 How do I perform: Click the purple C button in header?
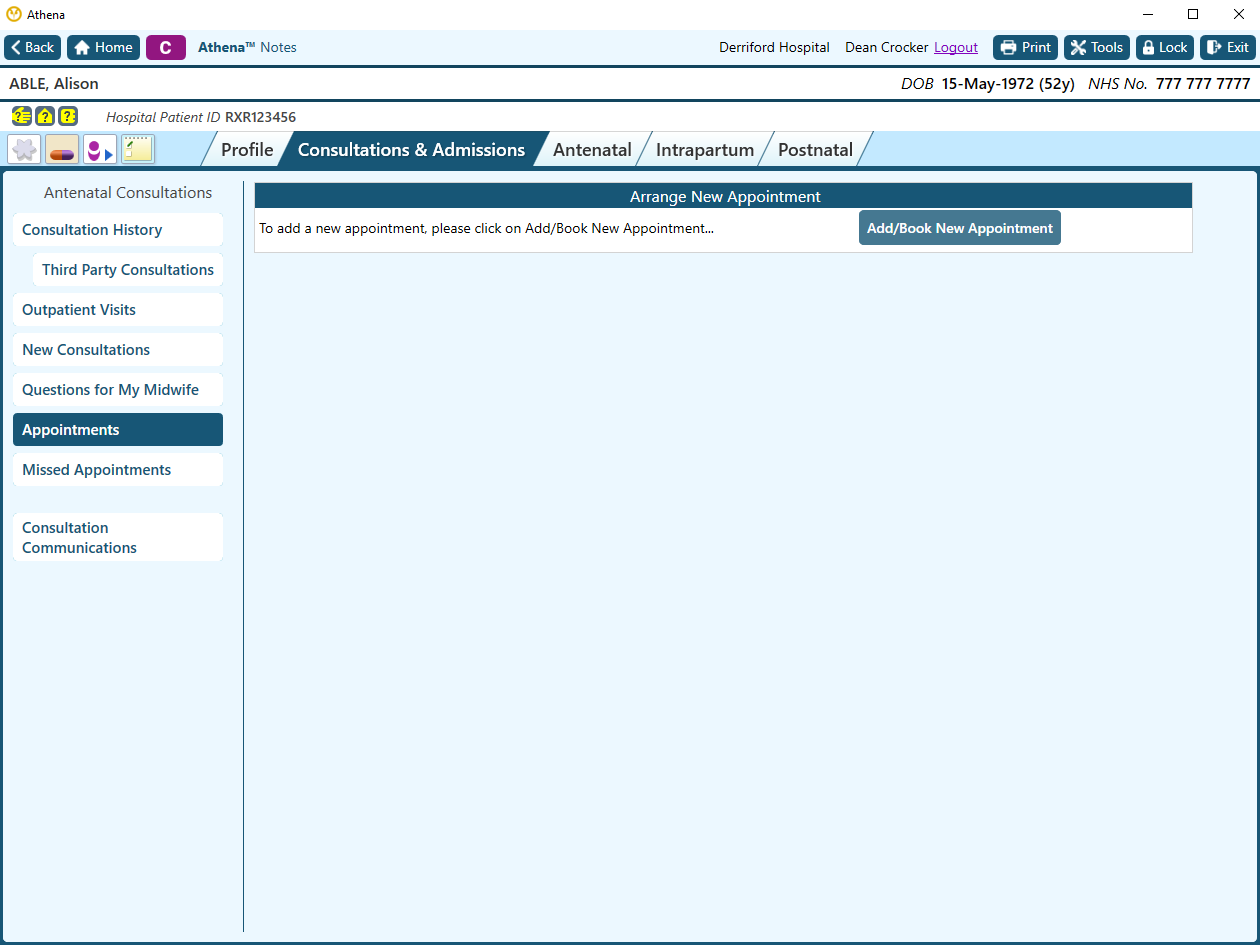tap(166, 47)
